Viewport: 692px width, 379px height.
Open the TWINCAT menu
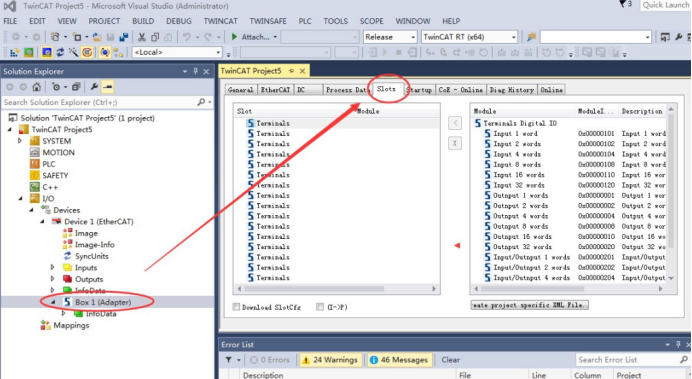coord(220,21)
